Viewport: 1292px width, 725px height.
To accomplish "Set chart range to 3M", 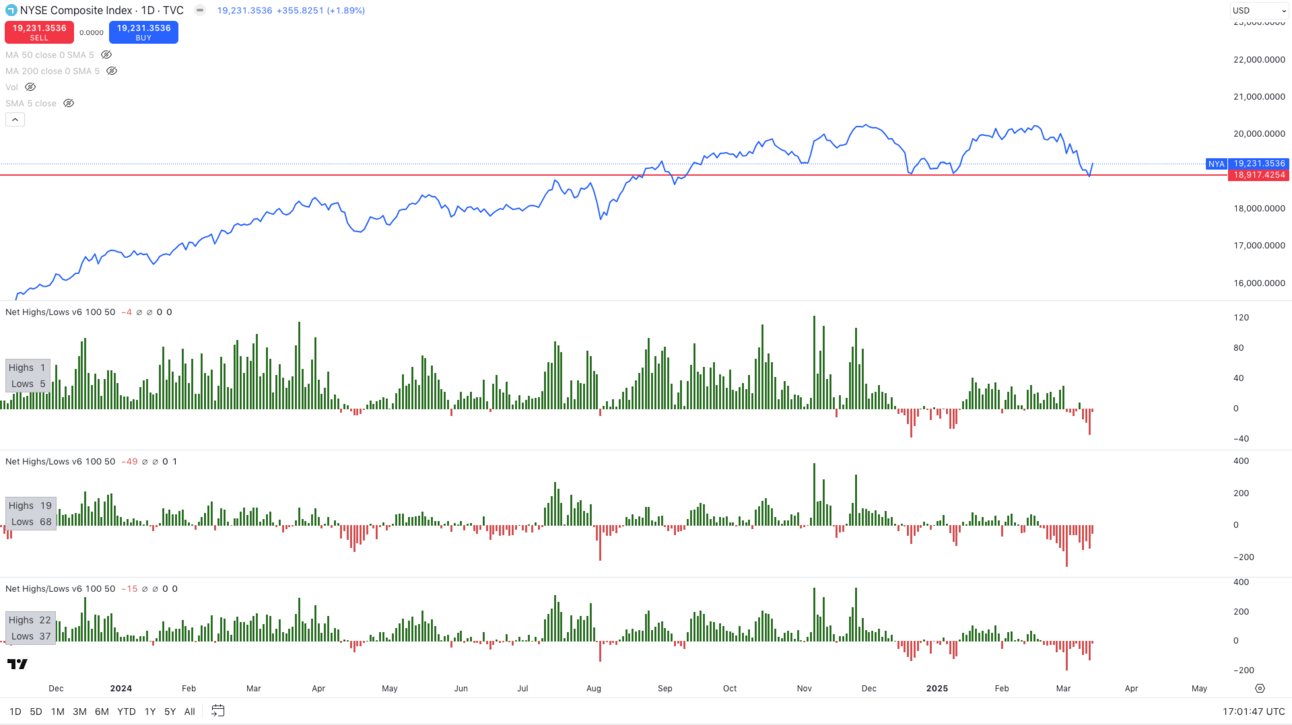I will click(80, 712).
